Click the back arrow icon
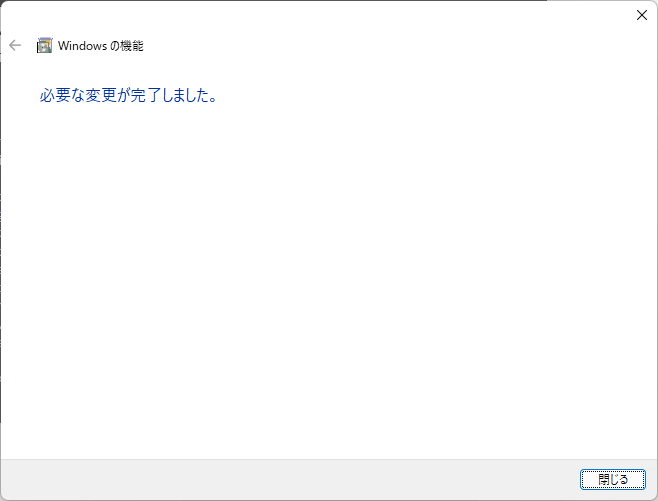 (x=15, y=45)
